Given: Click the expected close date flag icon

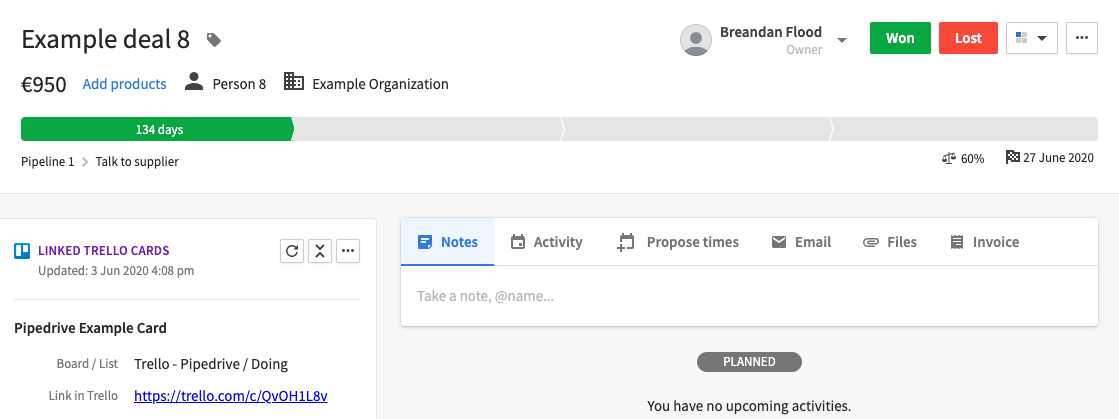Looking at the screenshot, I should pyautogui.click(x=1012, y=157).
